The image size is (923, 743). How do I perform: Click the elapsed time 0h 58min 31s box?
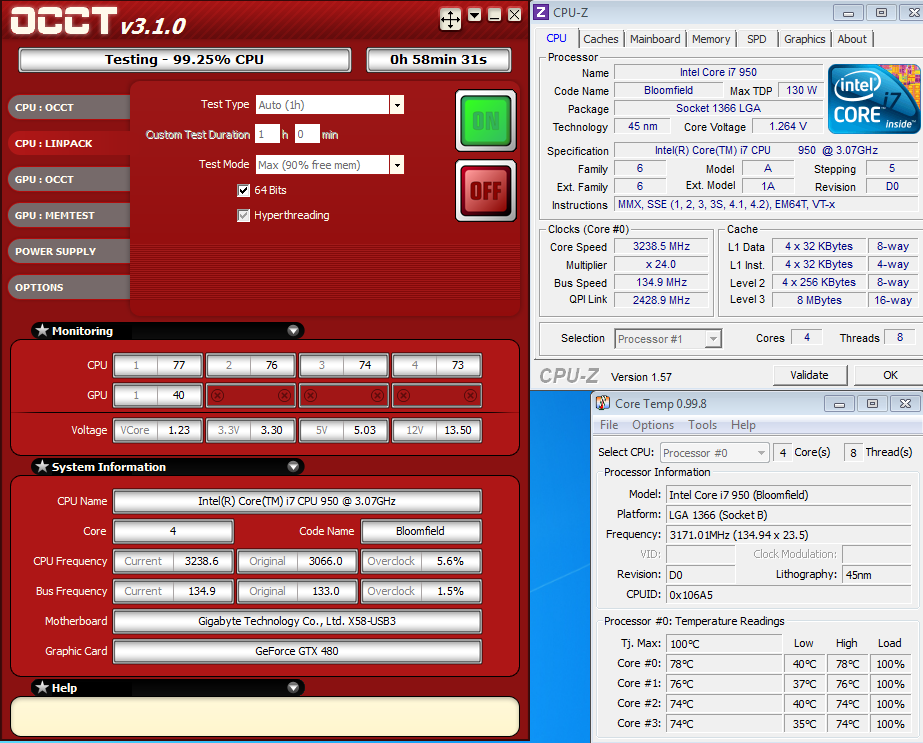pos(439,59)
